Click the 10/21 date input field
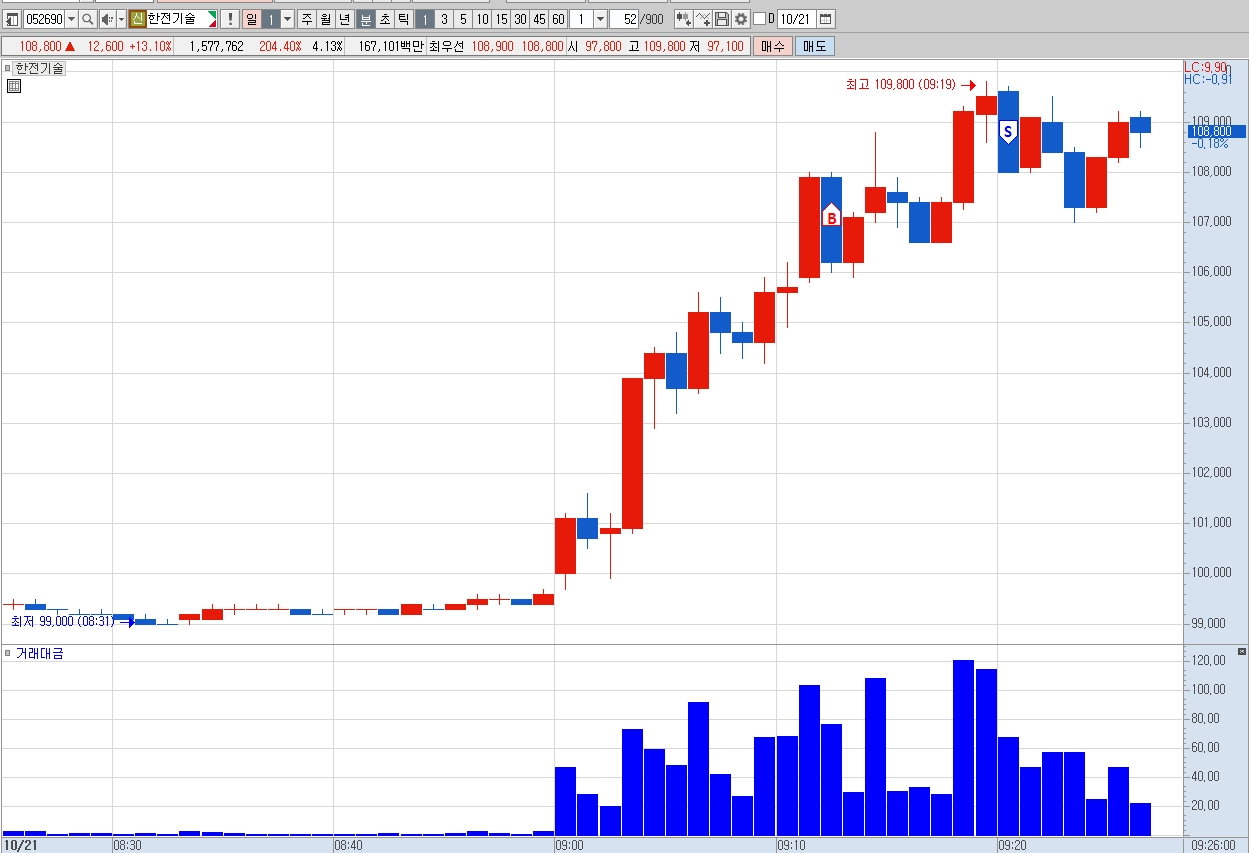Screen dimensions: 1249x853 [796, 19]
